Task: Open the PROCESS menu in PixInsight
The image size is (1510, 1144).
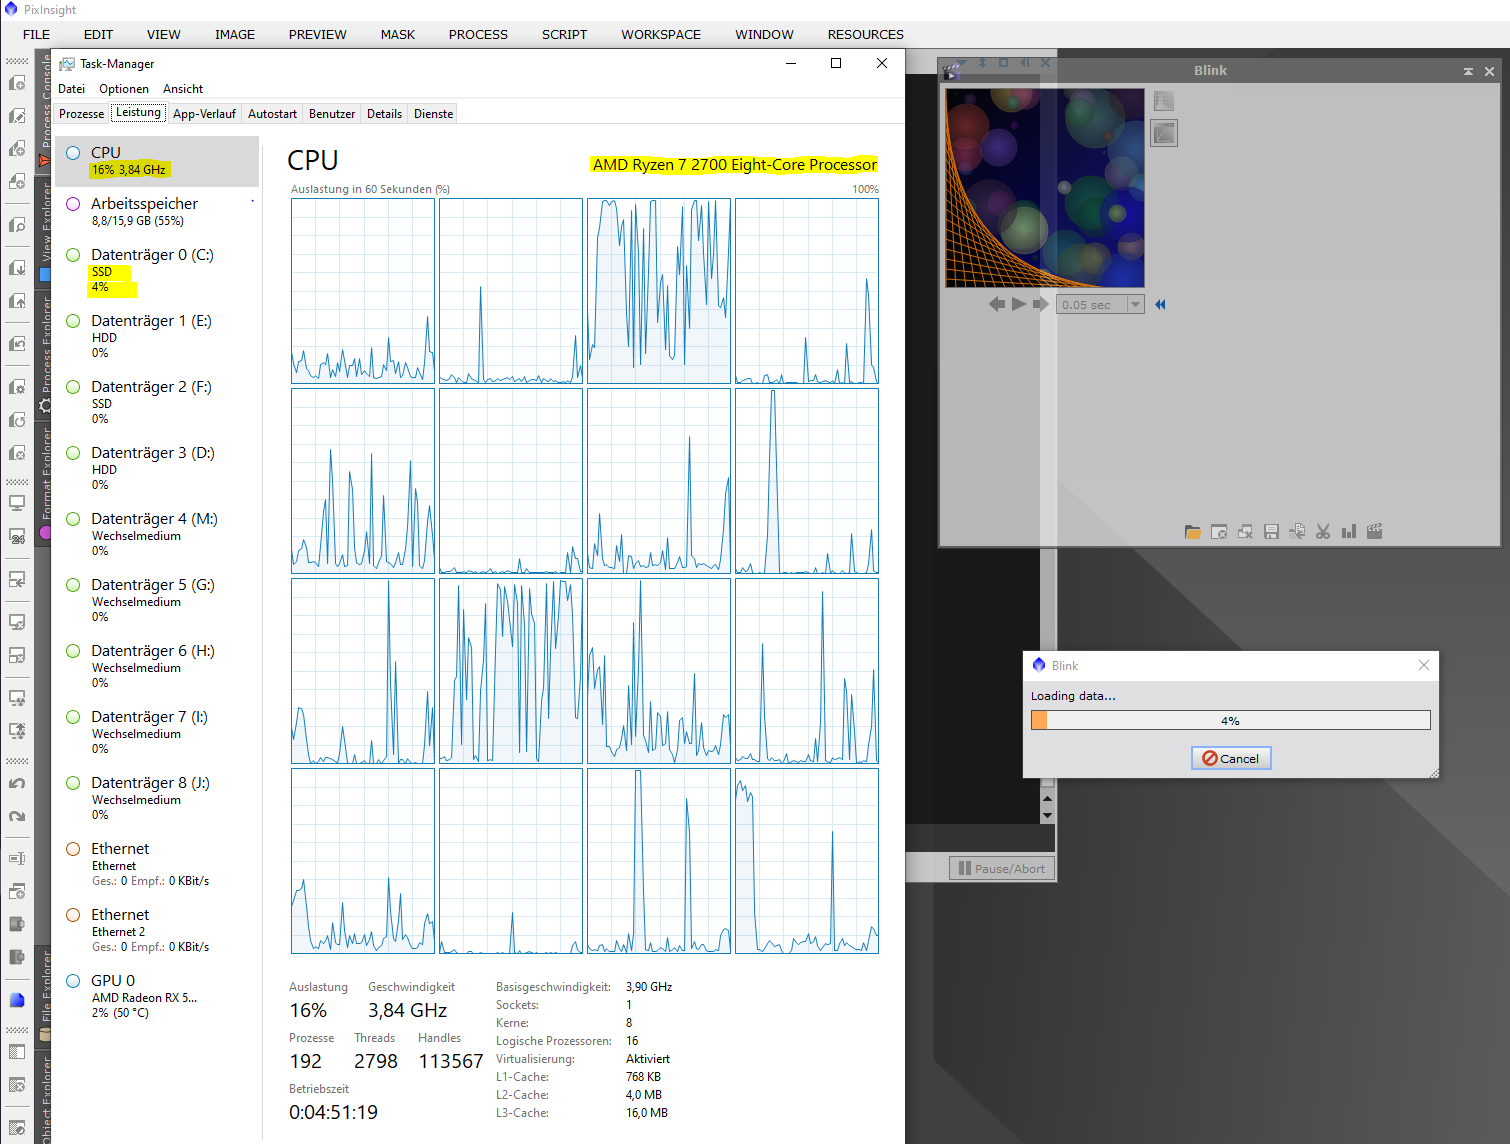Action: 478,34
